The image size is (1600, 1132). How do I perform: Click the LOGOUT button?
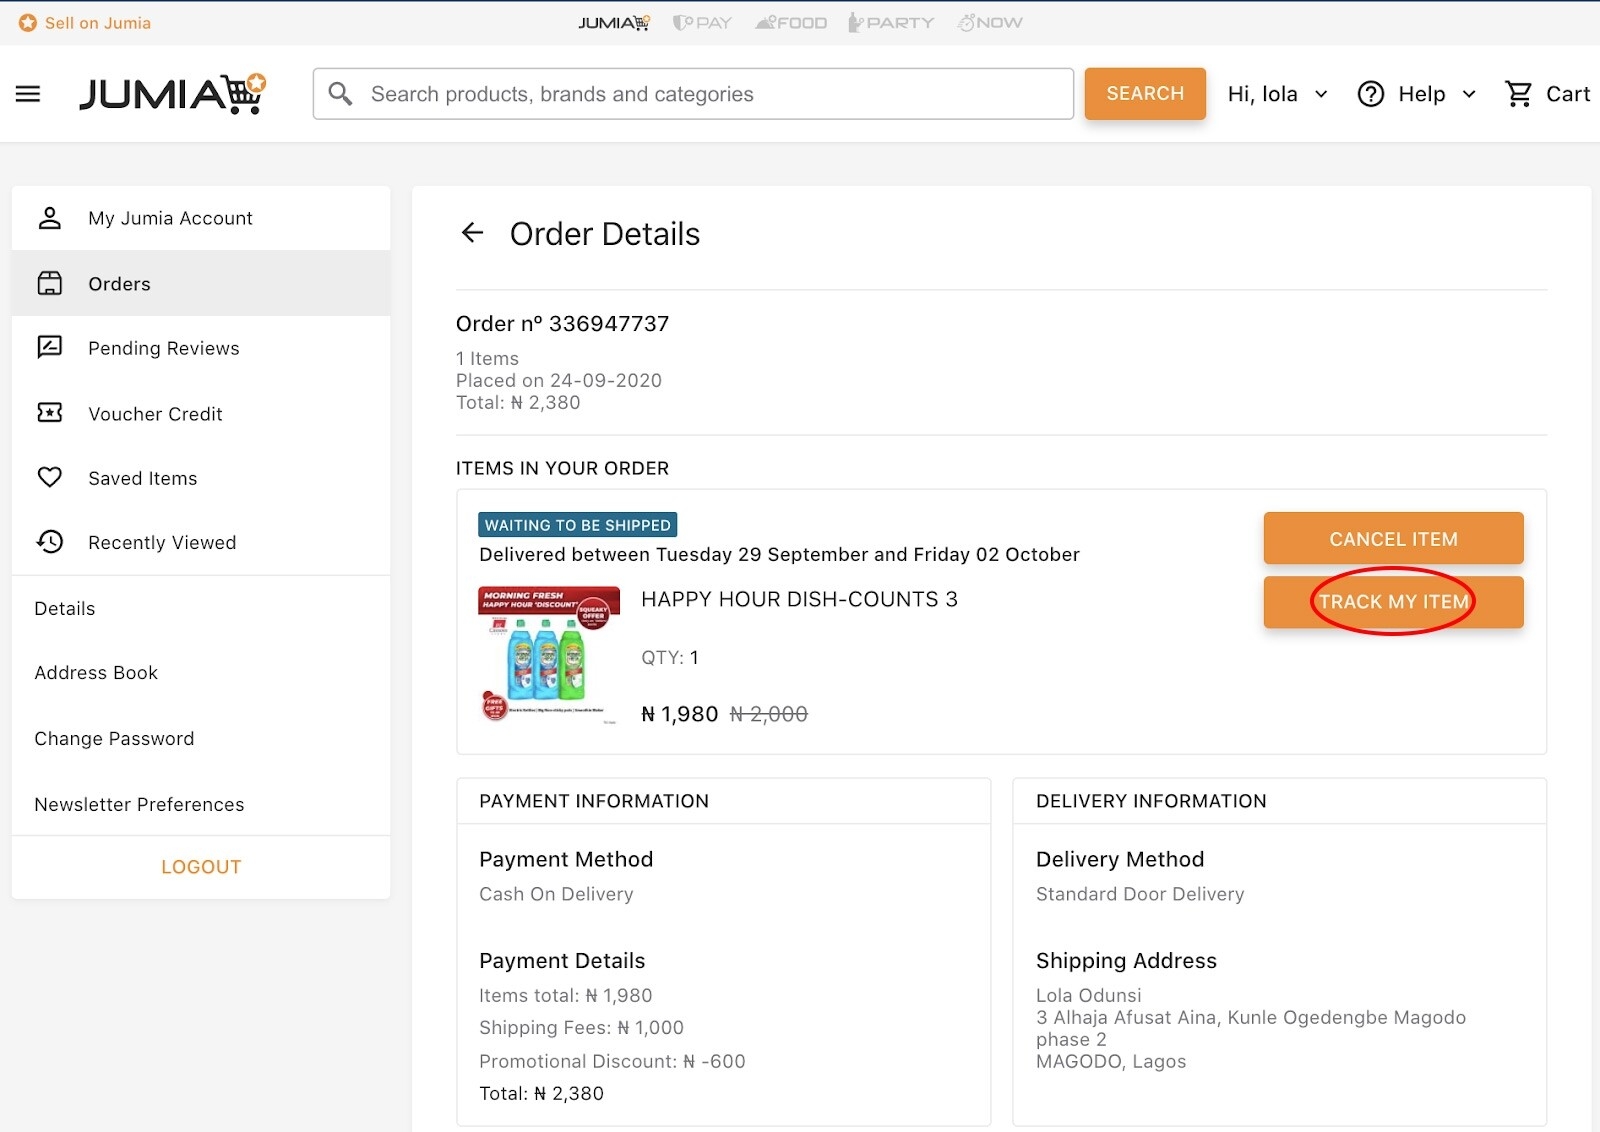click(201, 867)
